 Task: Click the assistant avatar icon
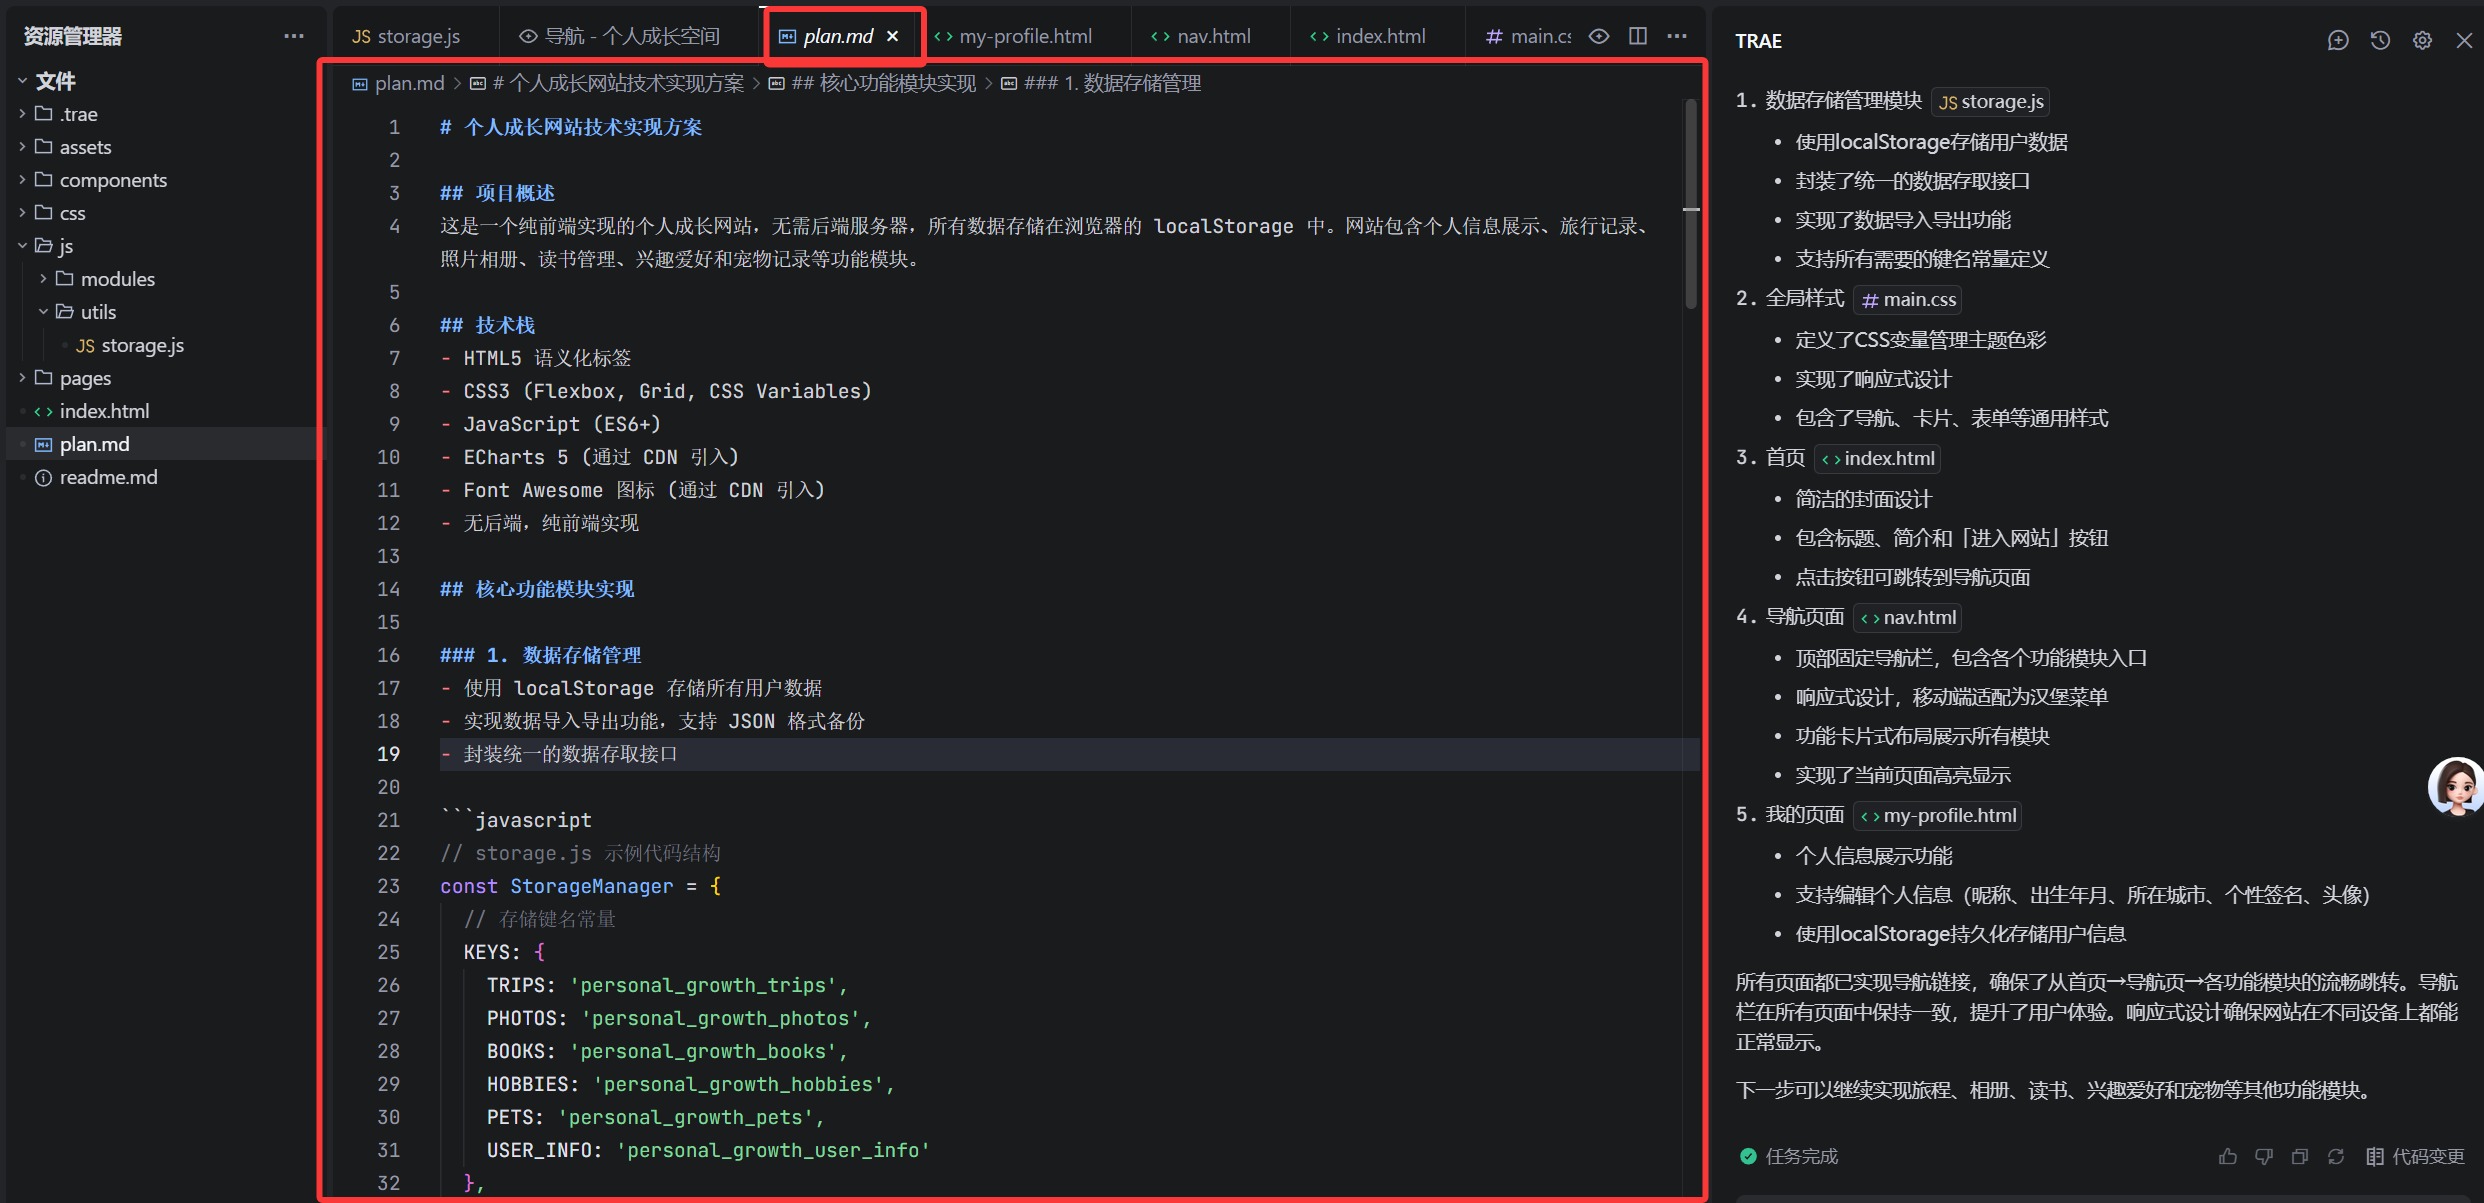(2456, 787)
